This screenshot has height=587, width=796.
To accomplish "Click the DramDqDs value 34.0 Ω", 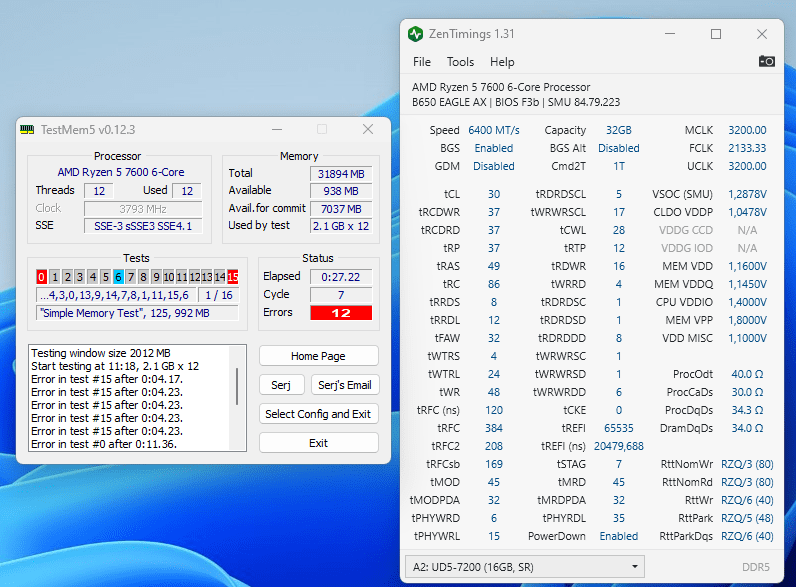I will pyautogui.click(x=747, y=428).
